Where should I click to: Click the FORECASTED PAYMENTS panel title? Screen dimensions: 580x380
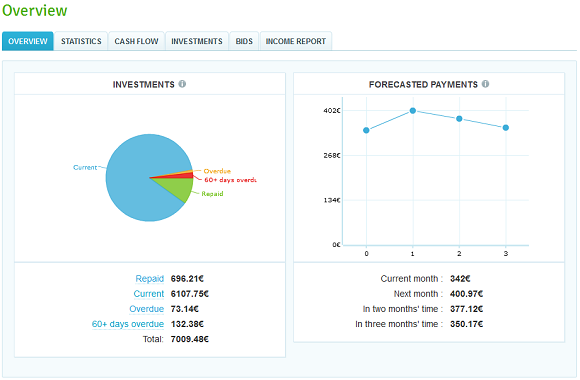423,84
